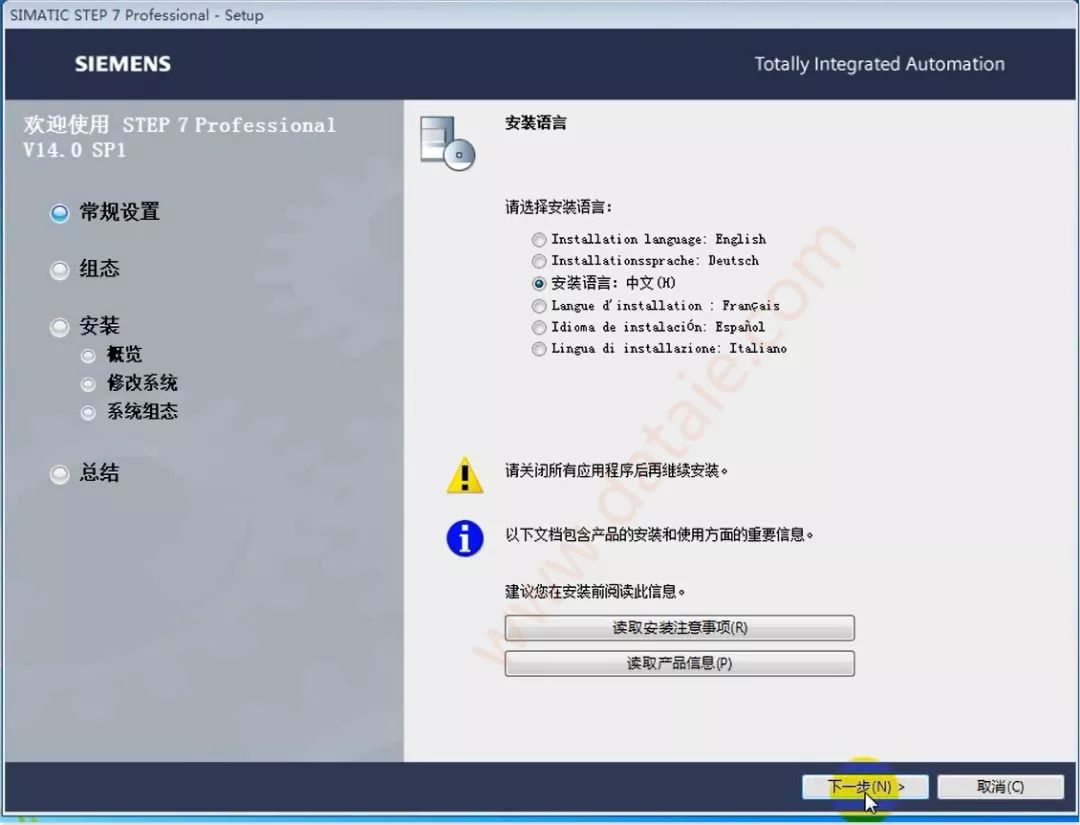Select Deutsch installation language option
Viewport: 1080px width, 825px height.
[539, 261]
